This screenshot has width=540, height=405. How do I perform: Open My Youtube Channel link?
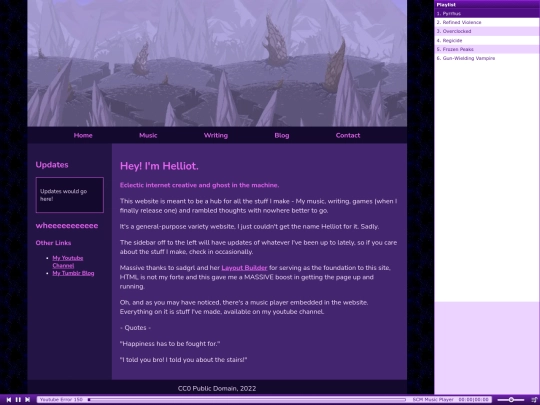point(68,261)
